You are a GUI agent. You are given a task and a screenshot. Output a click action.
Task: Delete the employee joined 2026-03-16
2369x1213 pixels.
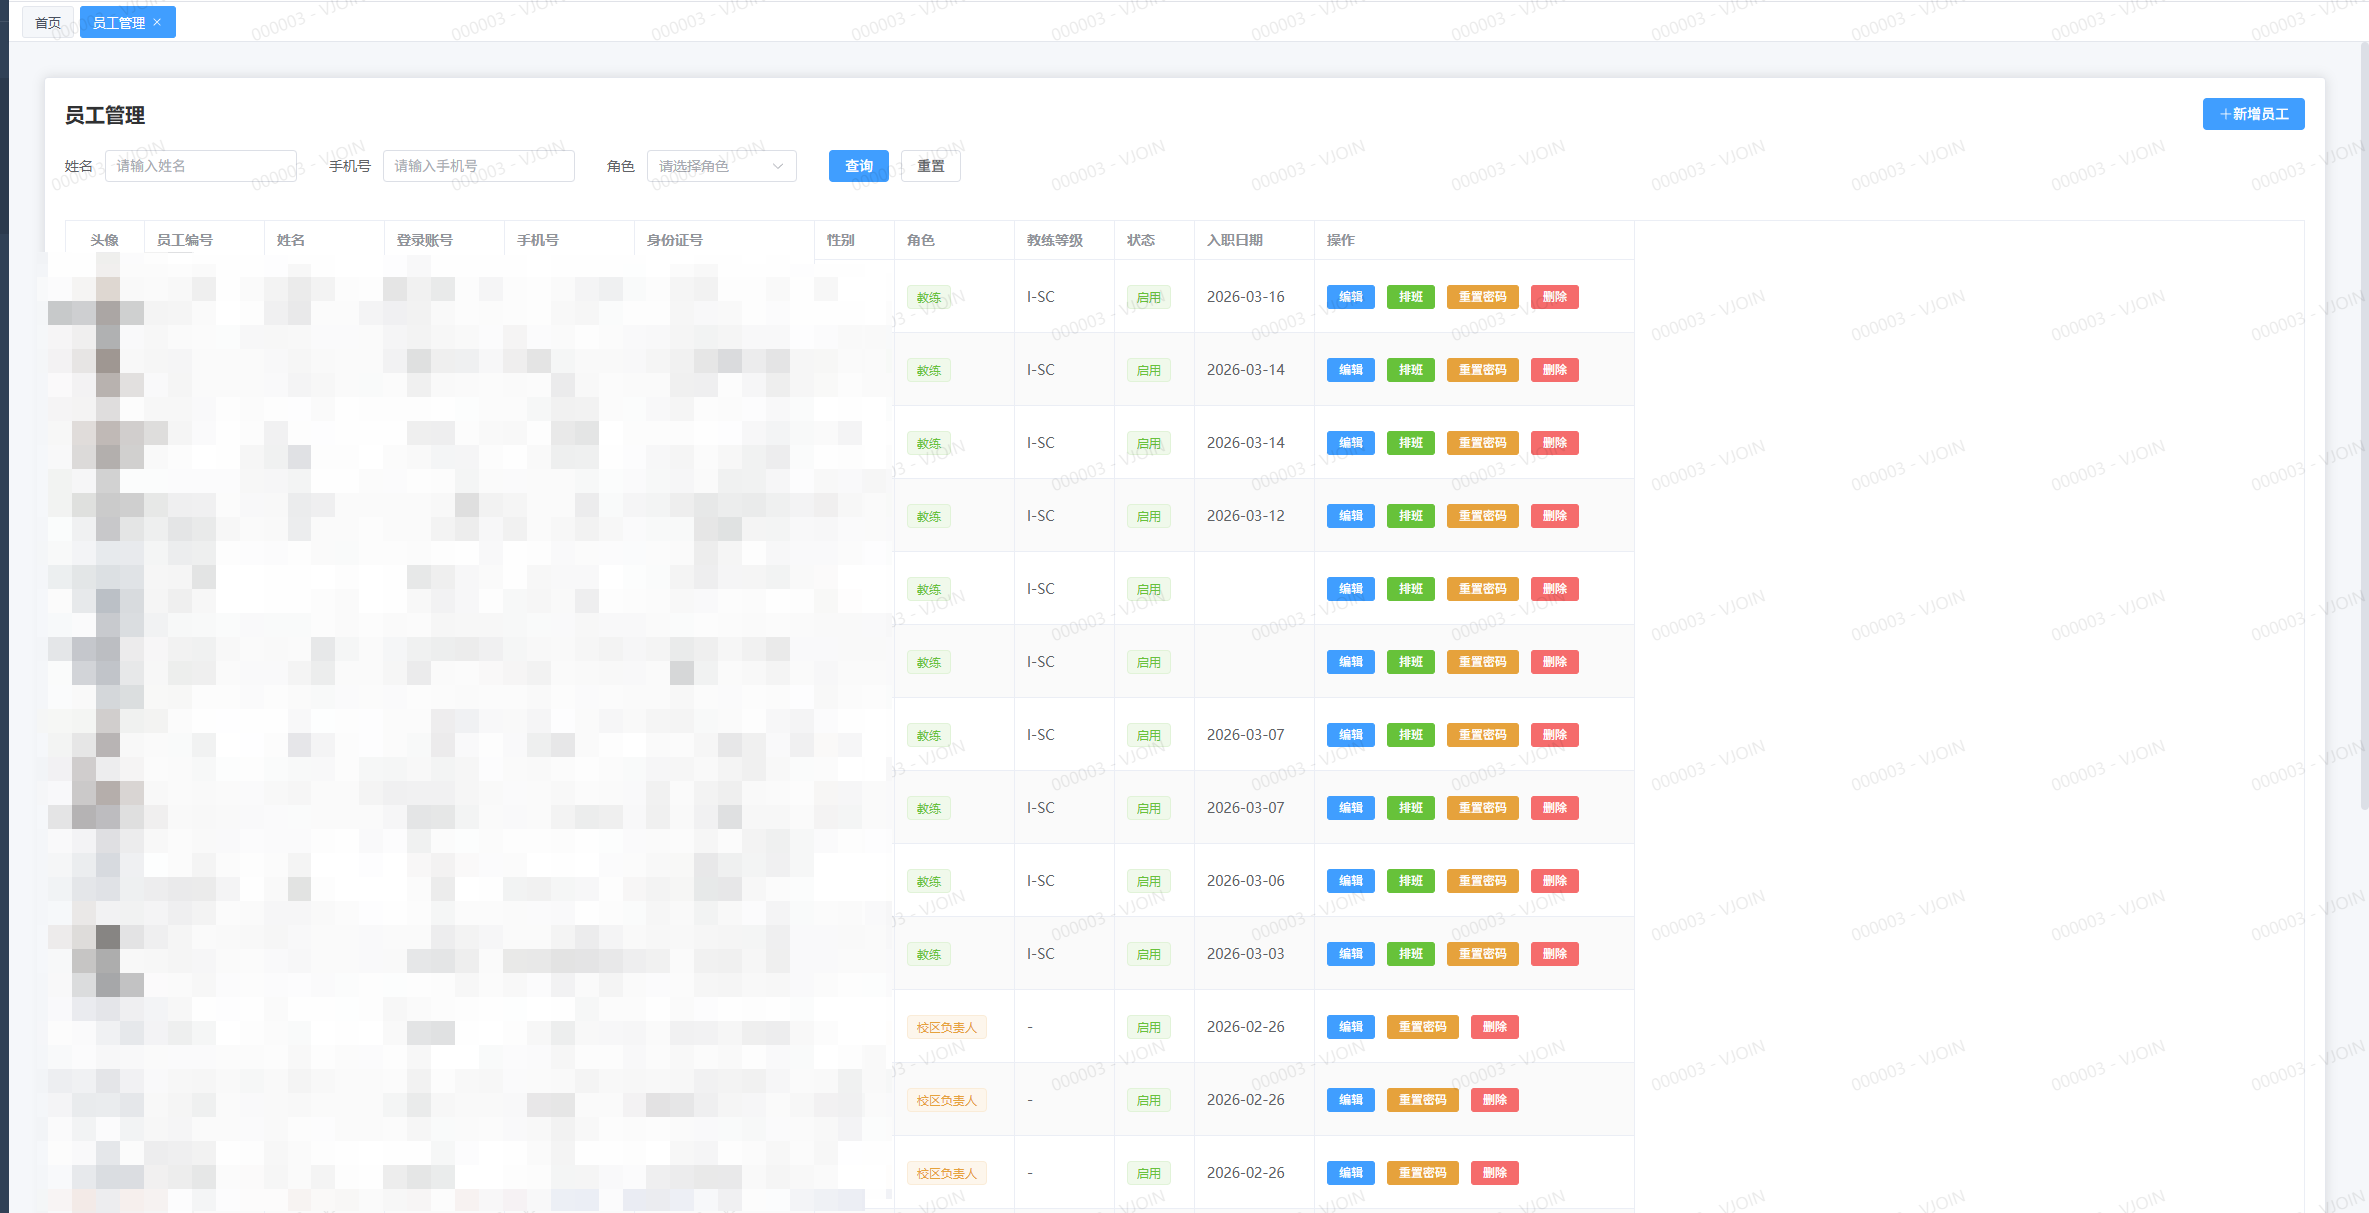[x=1555, y=297]
